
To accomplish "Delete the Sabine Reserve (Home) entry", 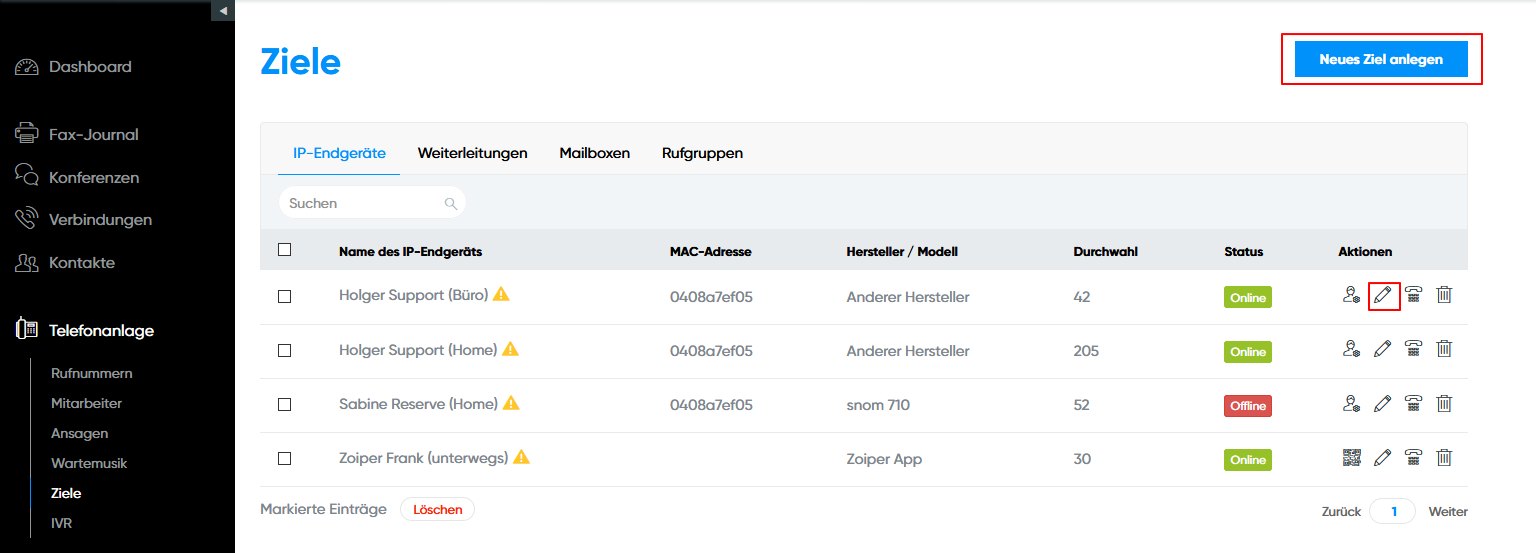I will point(1444,404).
